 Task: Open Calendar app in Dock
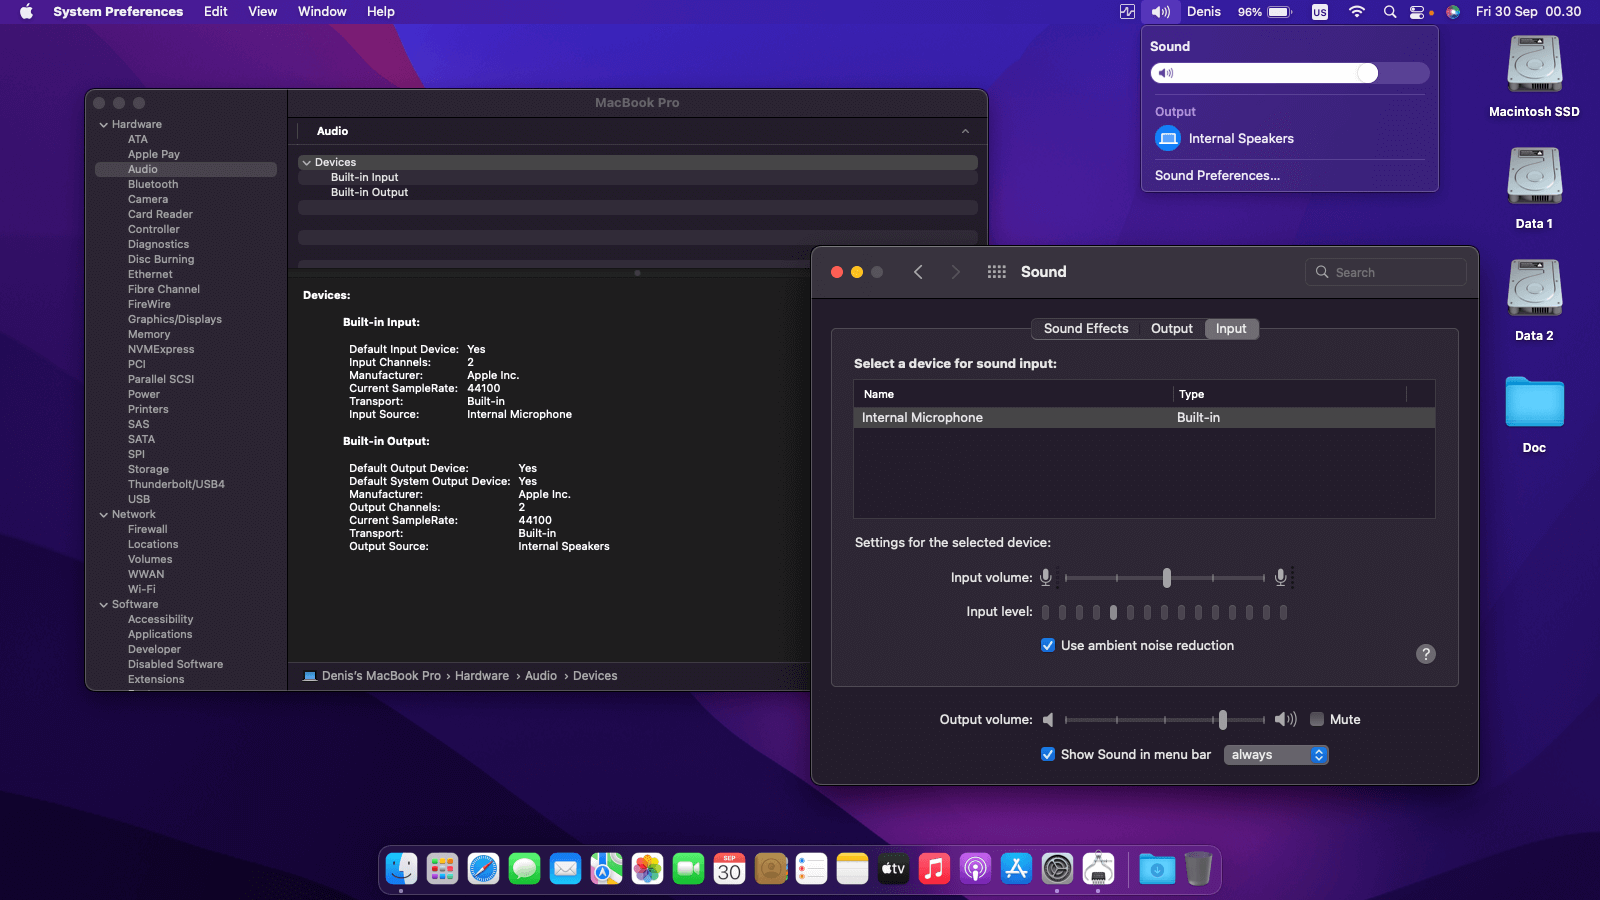click(730, 869)
